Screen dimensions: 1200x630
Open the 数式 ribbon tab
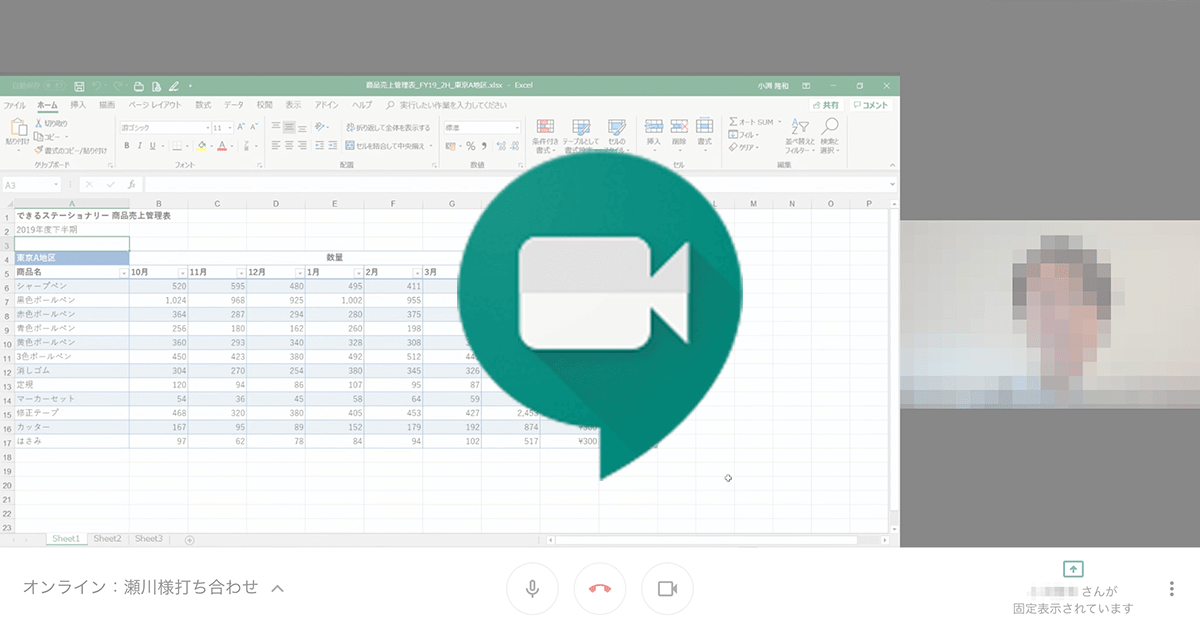point(203,105)
